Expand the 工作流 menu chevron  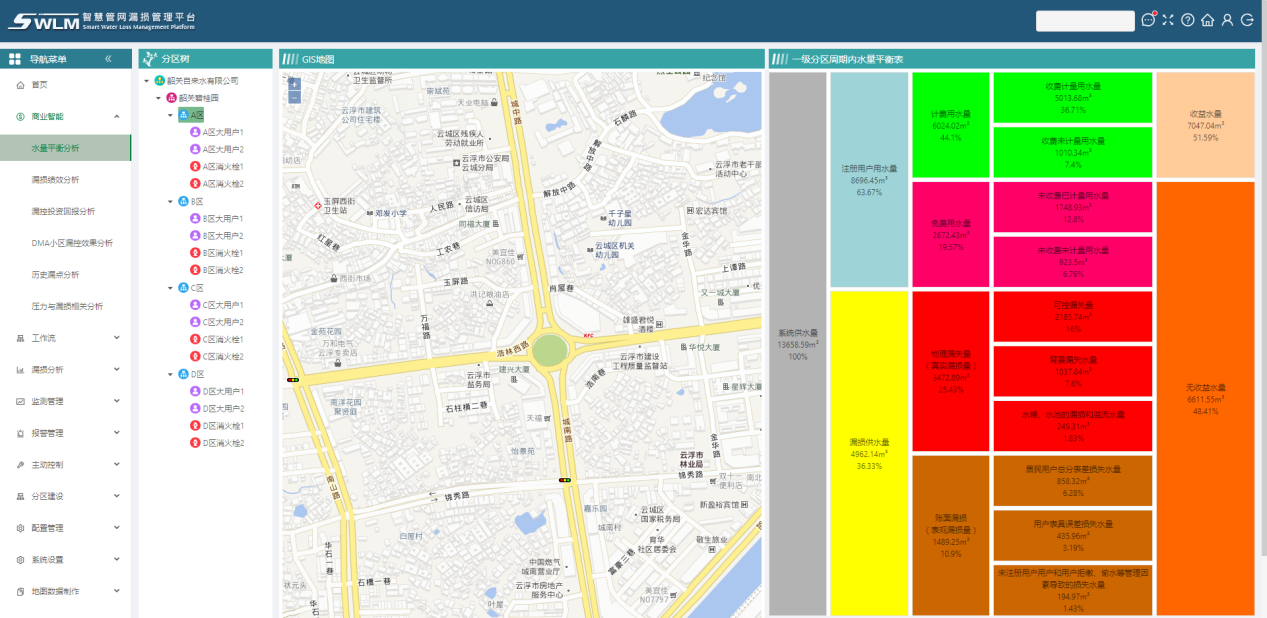[x=117, y=338]
